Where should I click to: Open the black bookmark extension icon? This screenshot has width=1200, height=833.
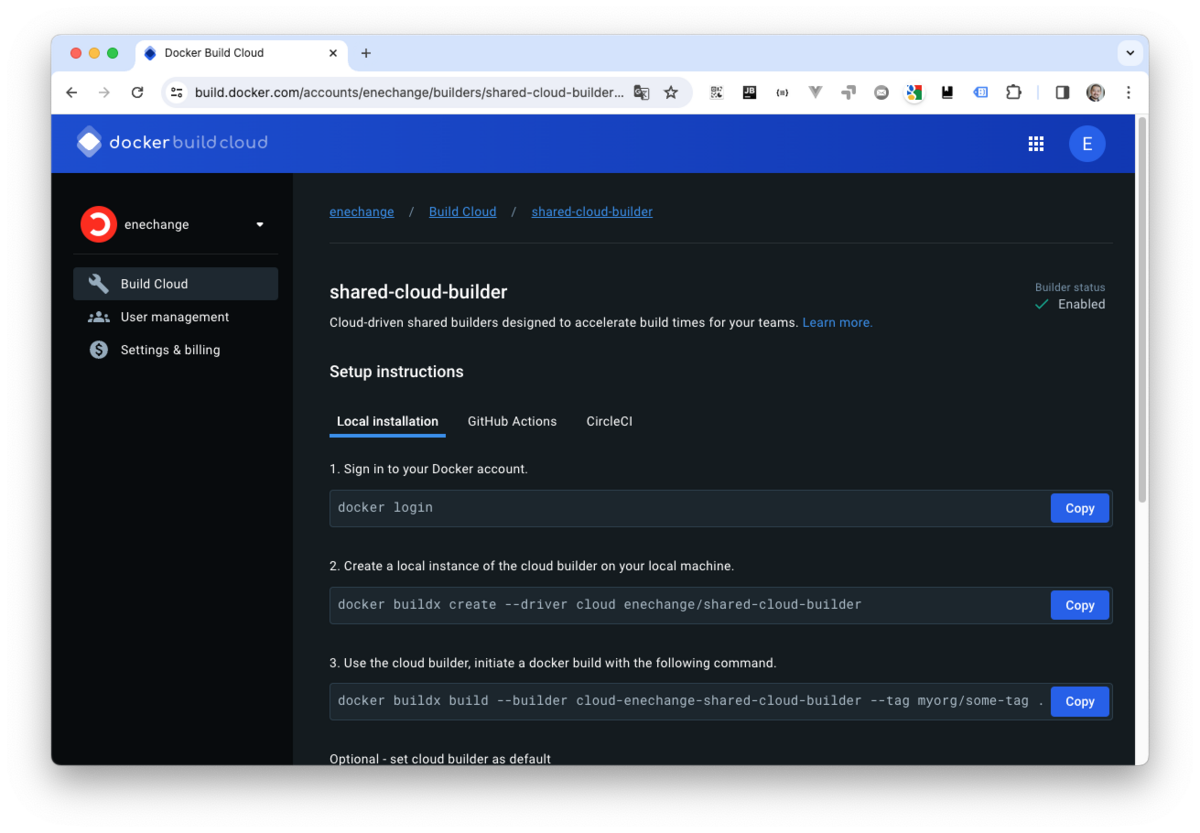coord(947,92)
